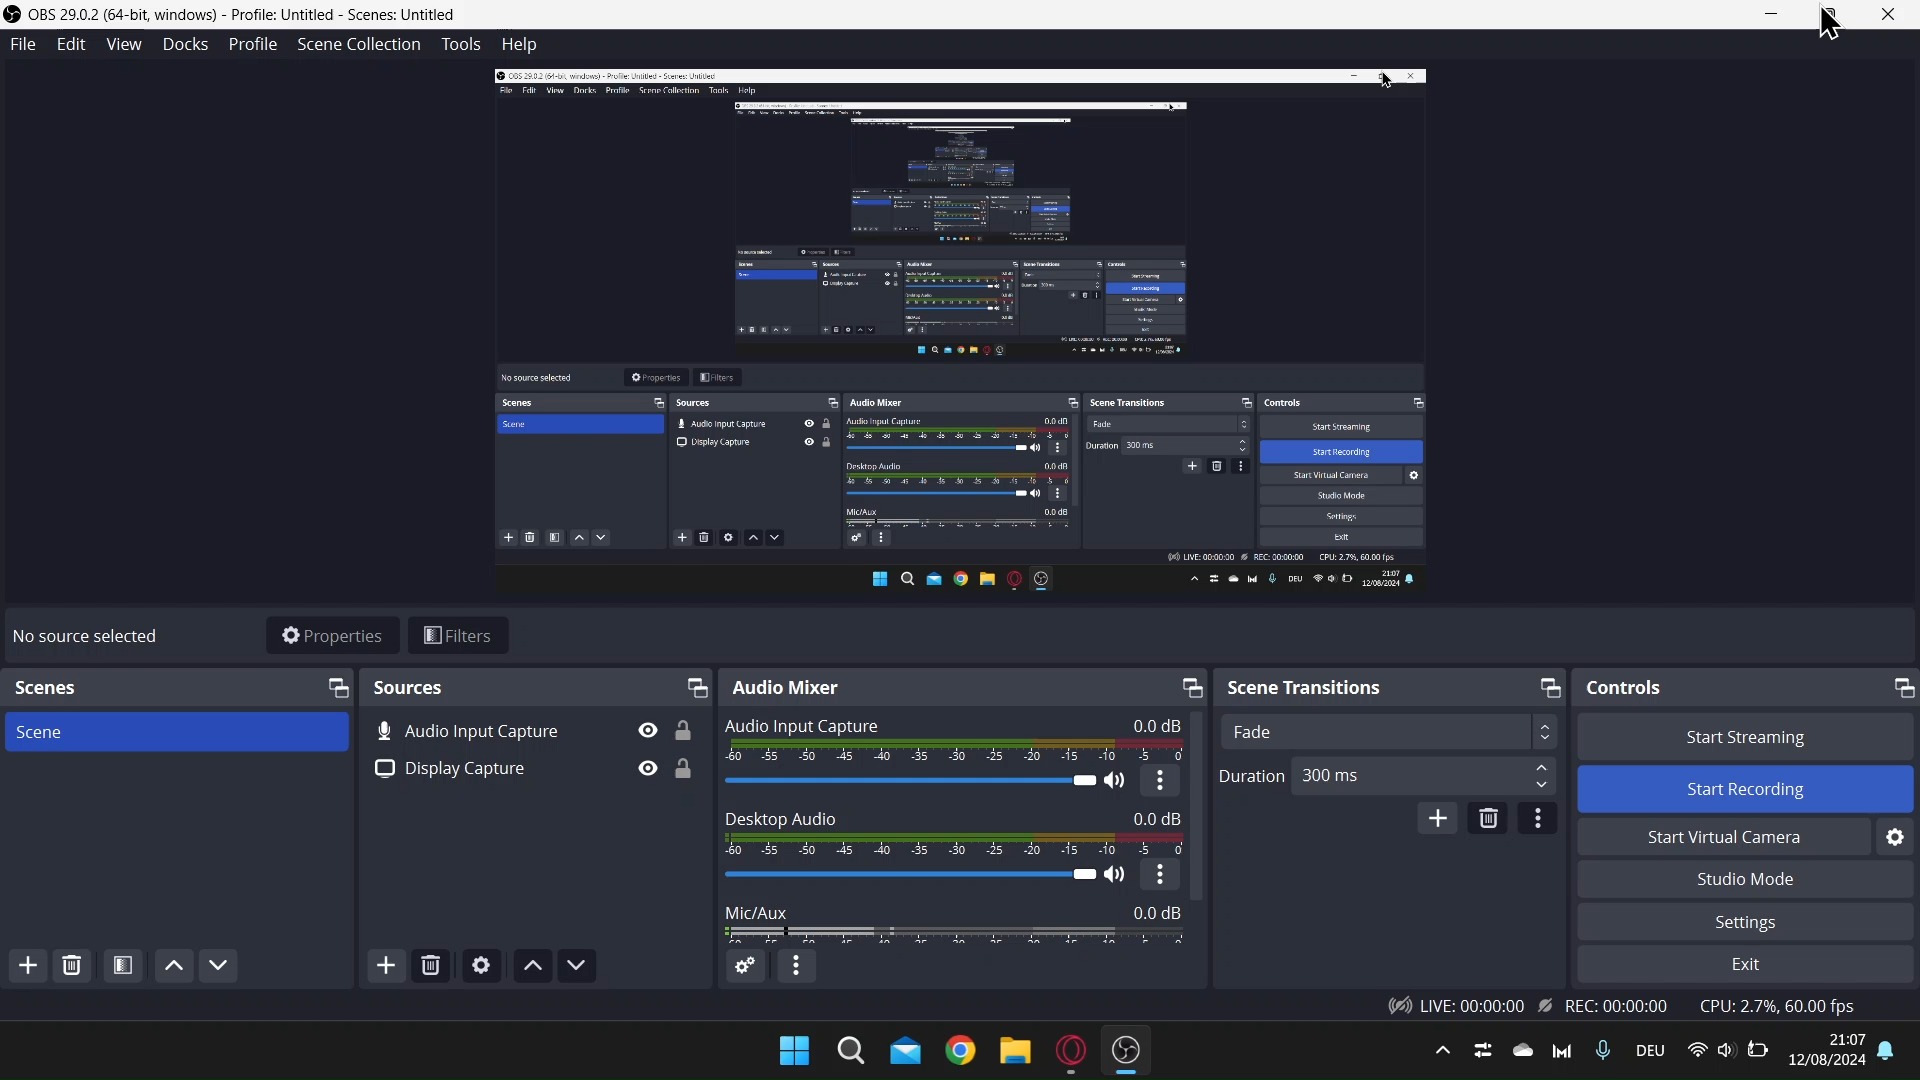1920x1080 pixels.
Task: Open source properties gear icon
Action: (482, 966)
